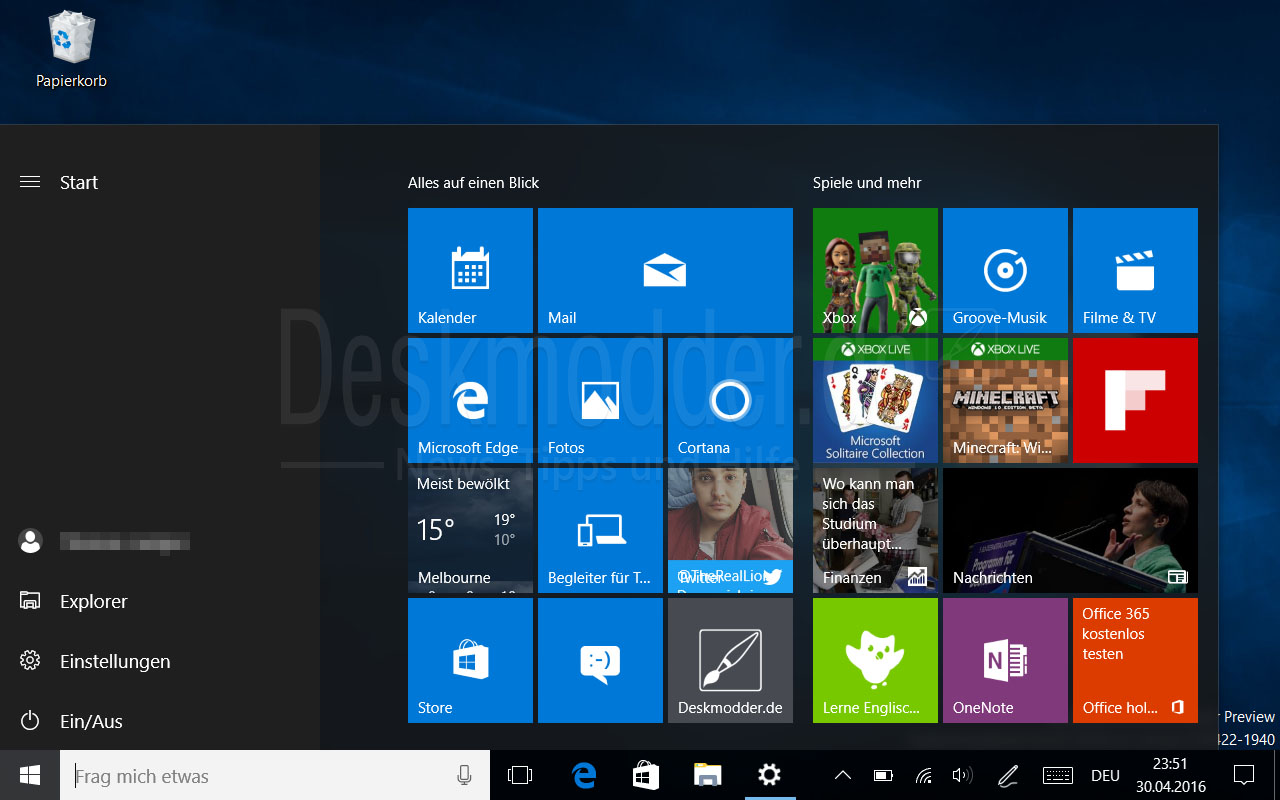Open the red Flipboard tile
The height and width of the screenshot is (800, 1280).
click(1135, 400)
